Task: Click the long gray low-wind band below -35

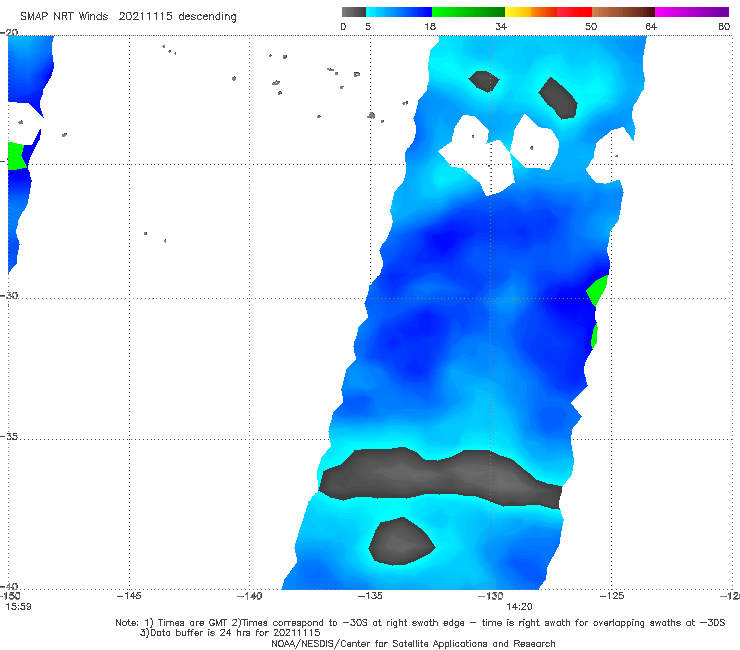Action: tap(440, 478)
